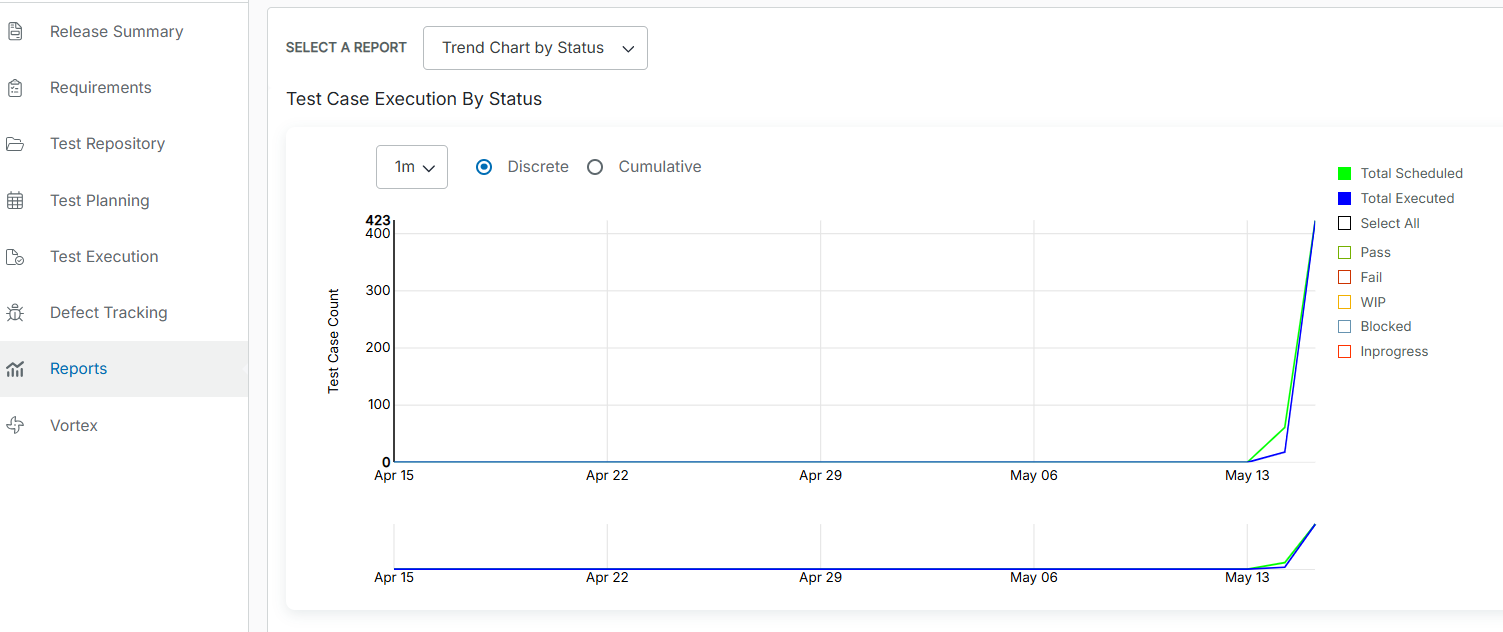
Task: Check the Blocked status legend entry
Action: coord(1344,326)
